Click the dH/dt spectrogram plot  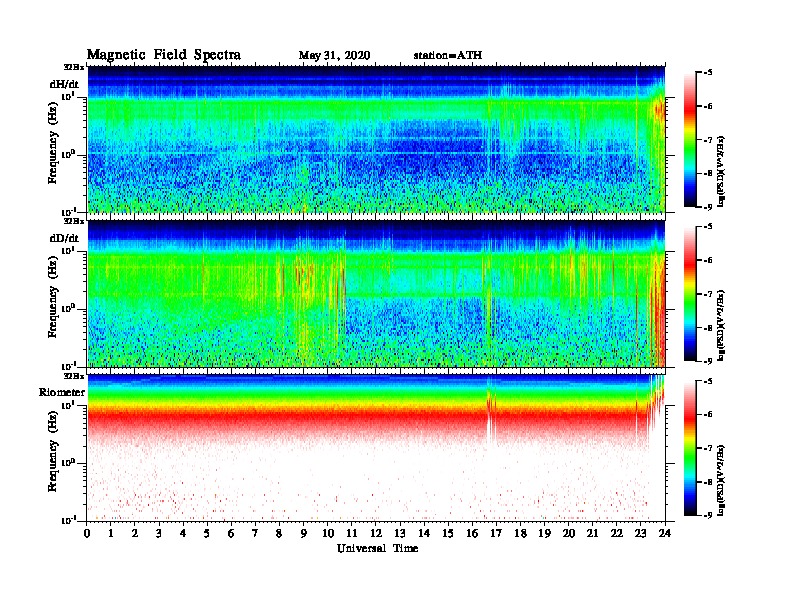pyautogui.click(x=376, y=139)
